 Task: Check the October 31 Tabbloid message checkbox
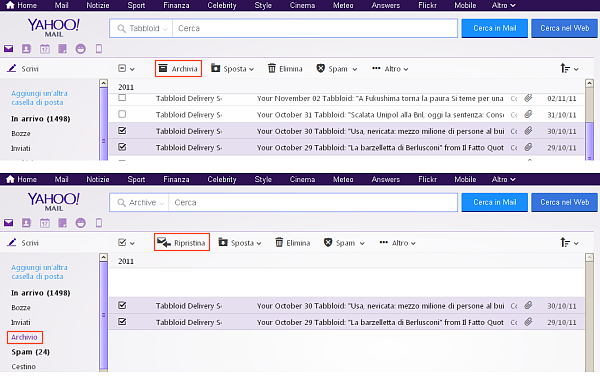(x=122, y=114)
